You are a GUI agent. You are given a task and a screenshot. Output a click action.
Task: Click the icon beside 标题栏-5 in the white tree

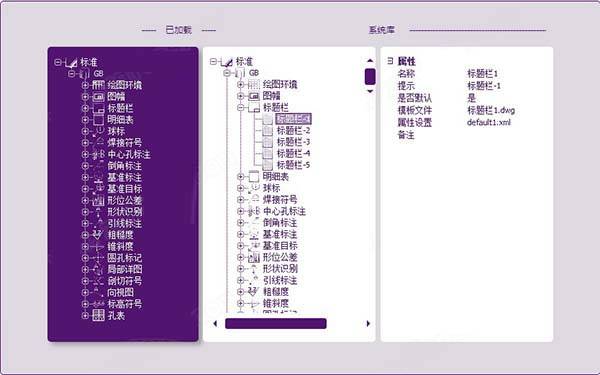268,165
